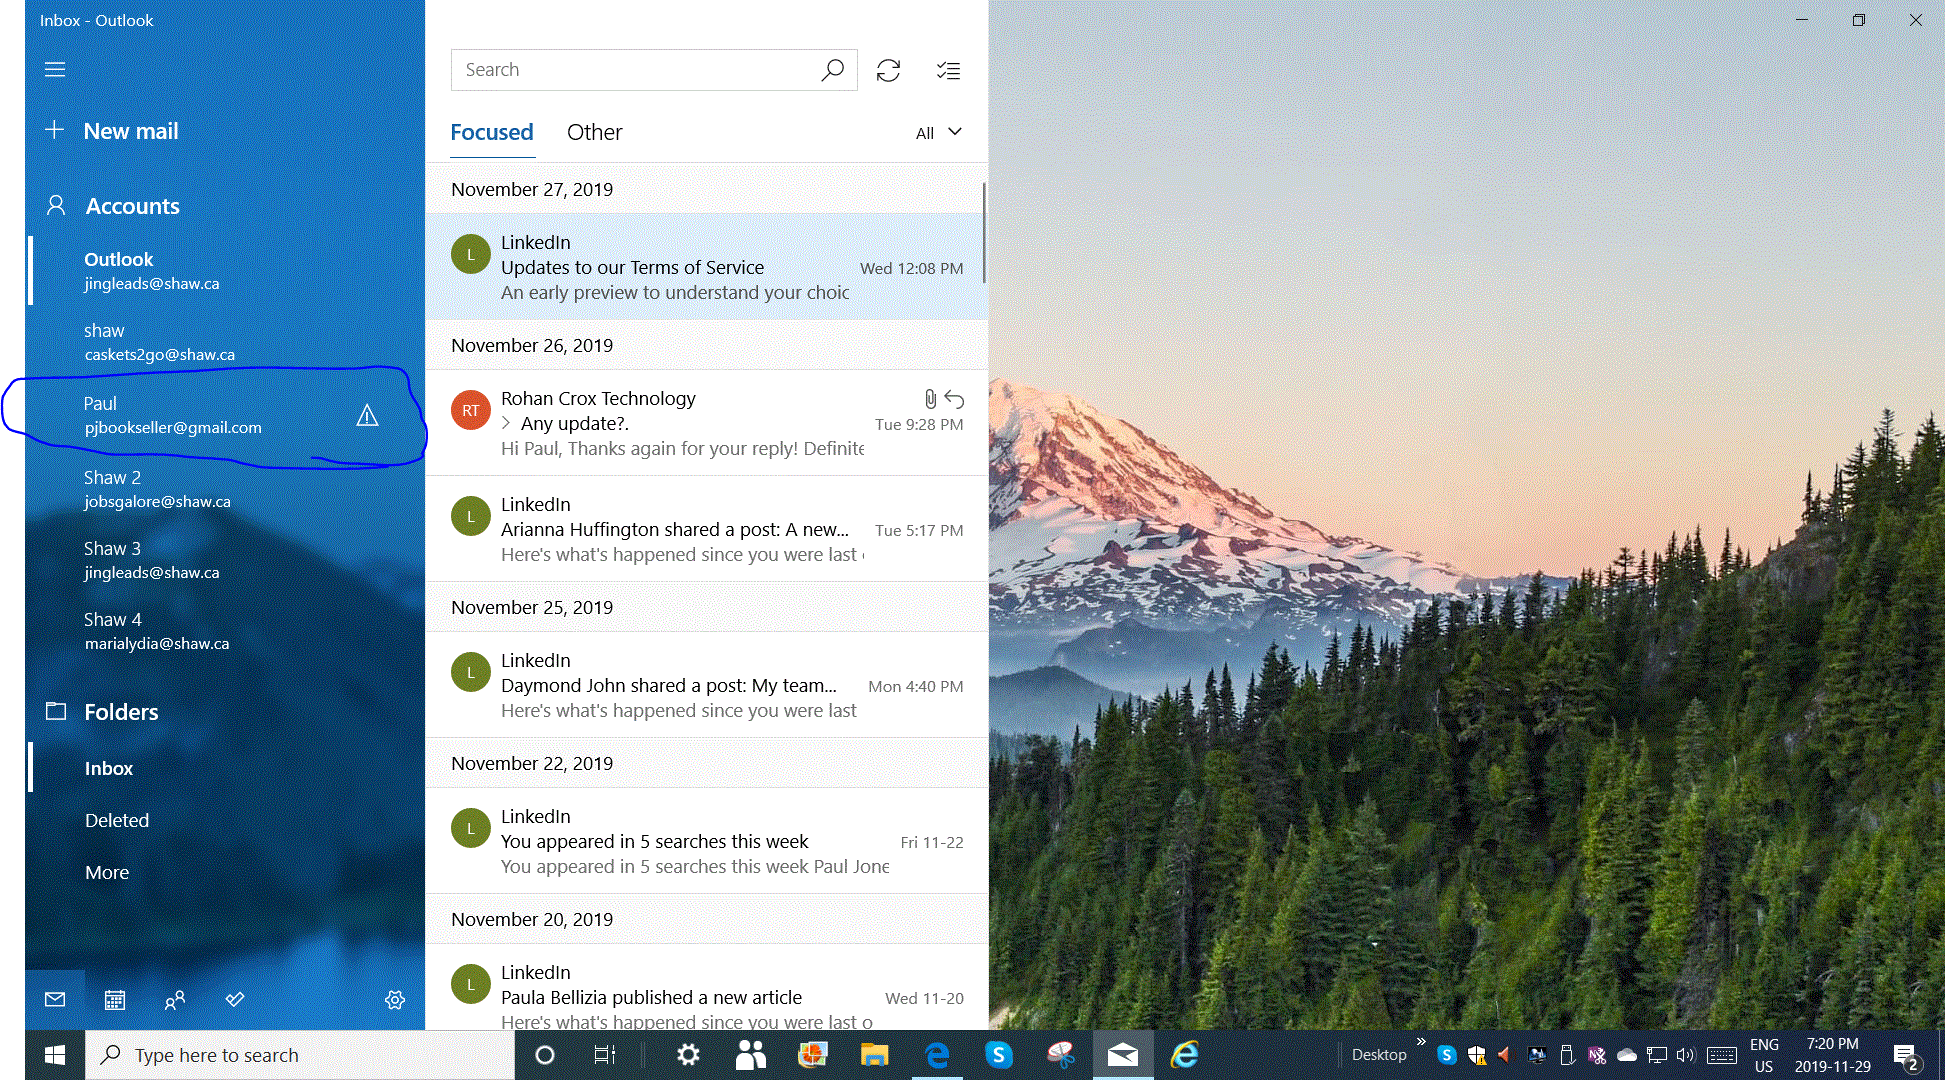The height and width of the screenshot is (1080, 1945).
Task: Open Daymond John shared a post email
Action: (x=706, y=685)
